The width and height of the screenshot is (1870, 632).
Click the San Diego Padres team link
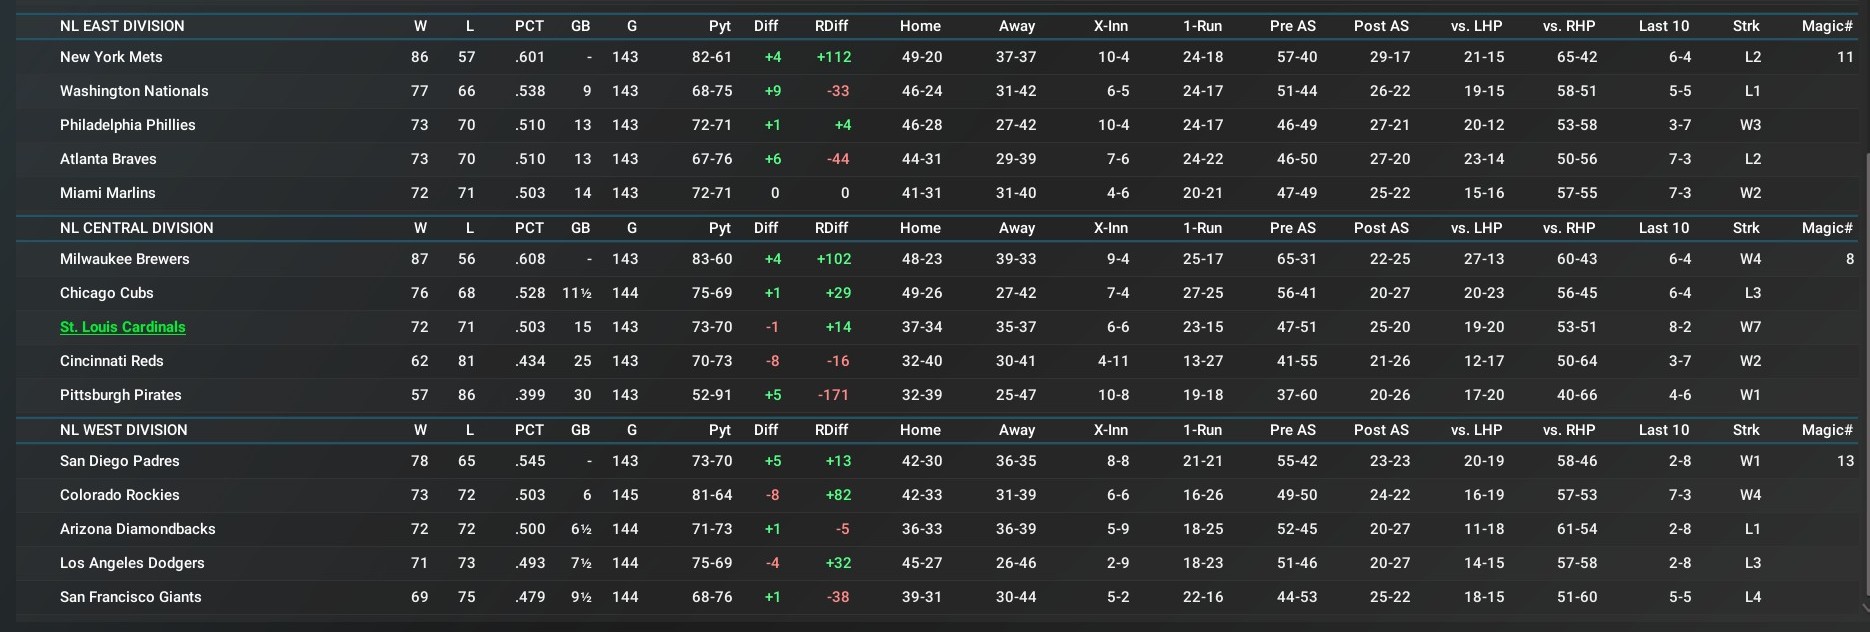(x=120, y=461)
